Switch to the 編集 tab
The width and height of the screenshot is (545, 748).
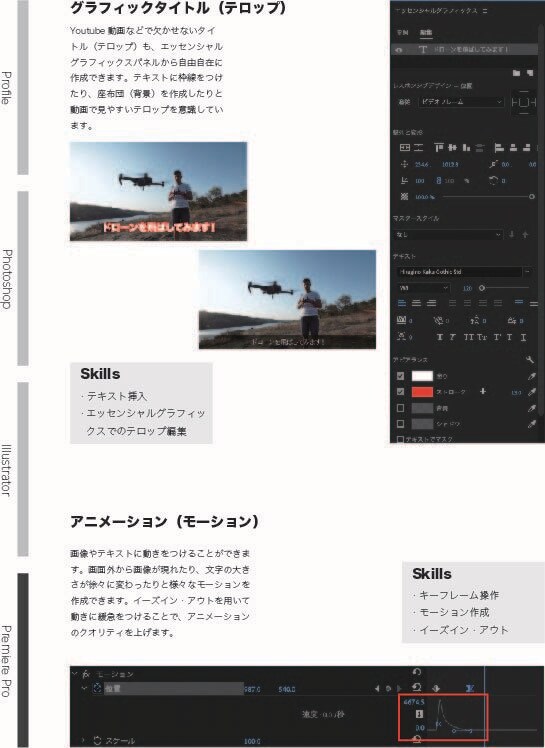pos(426,32)
